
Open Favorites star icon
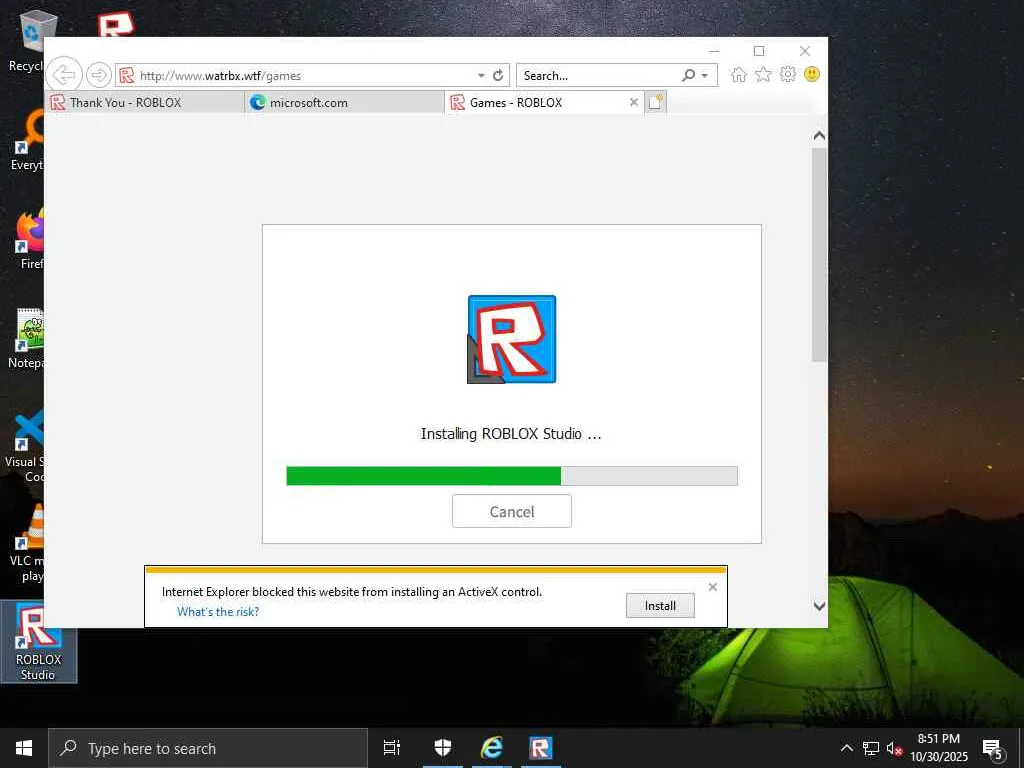click(x=763, y=74)
